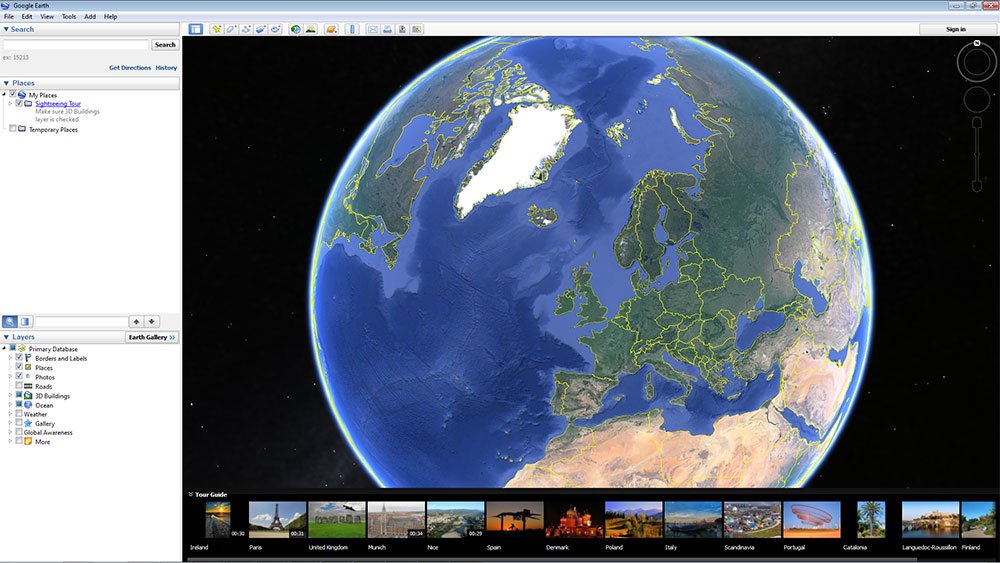
Task: Open the search History link
Action: click(x=166, y=68)
